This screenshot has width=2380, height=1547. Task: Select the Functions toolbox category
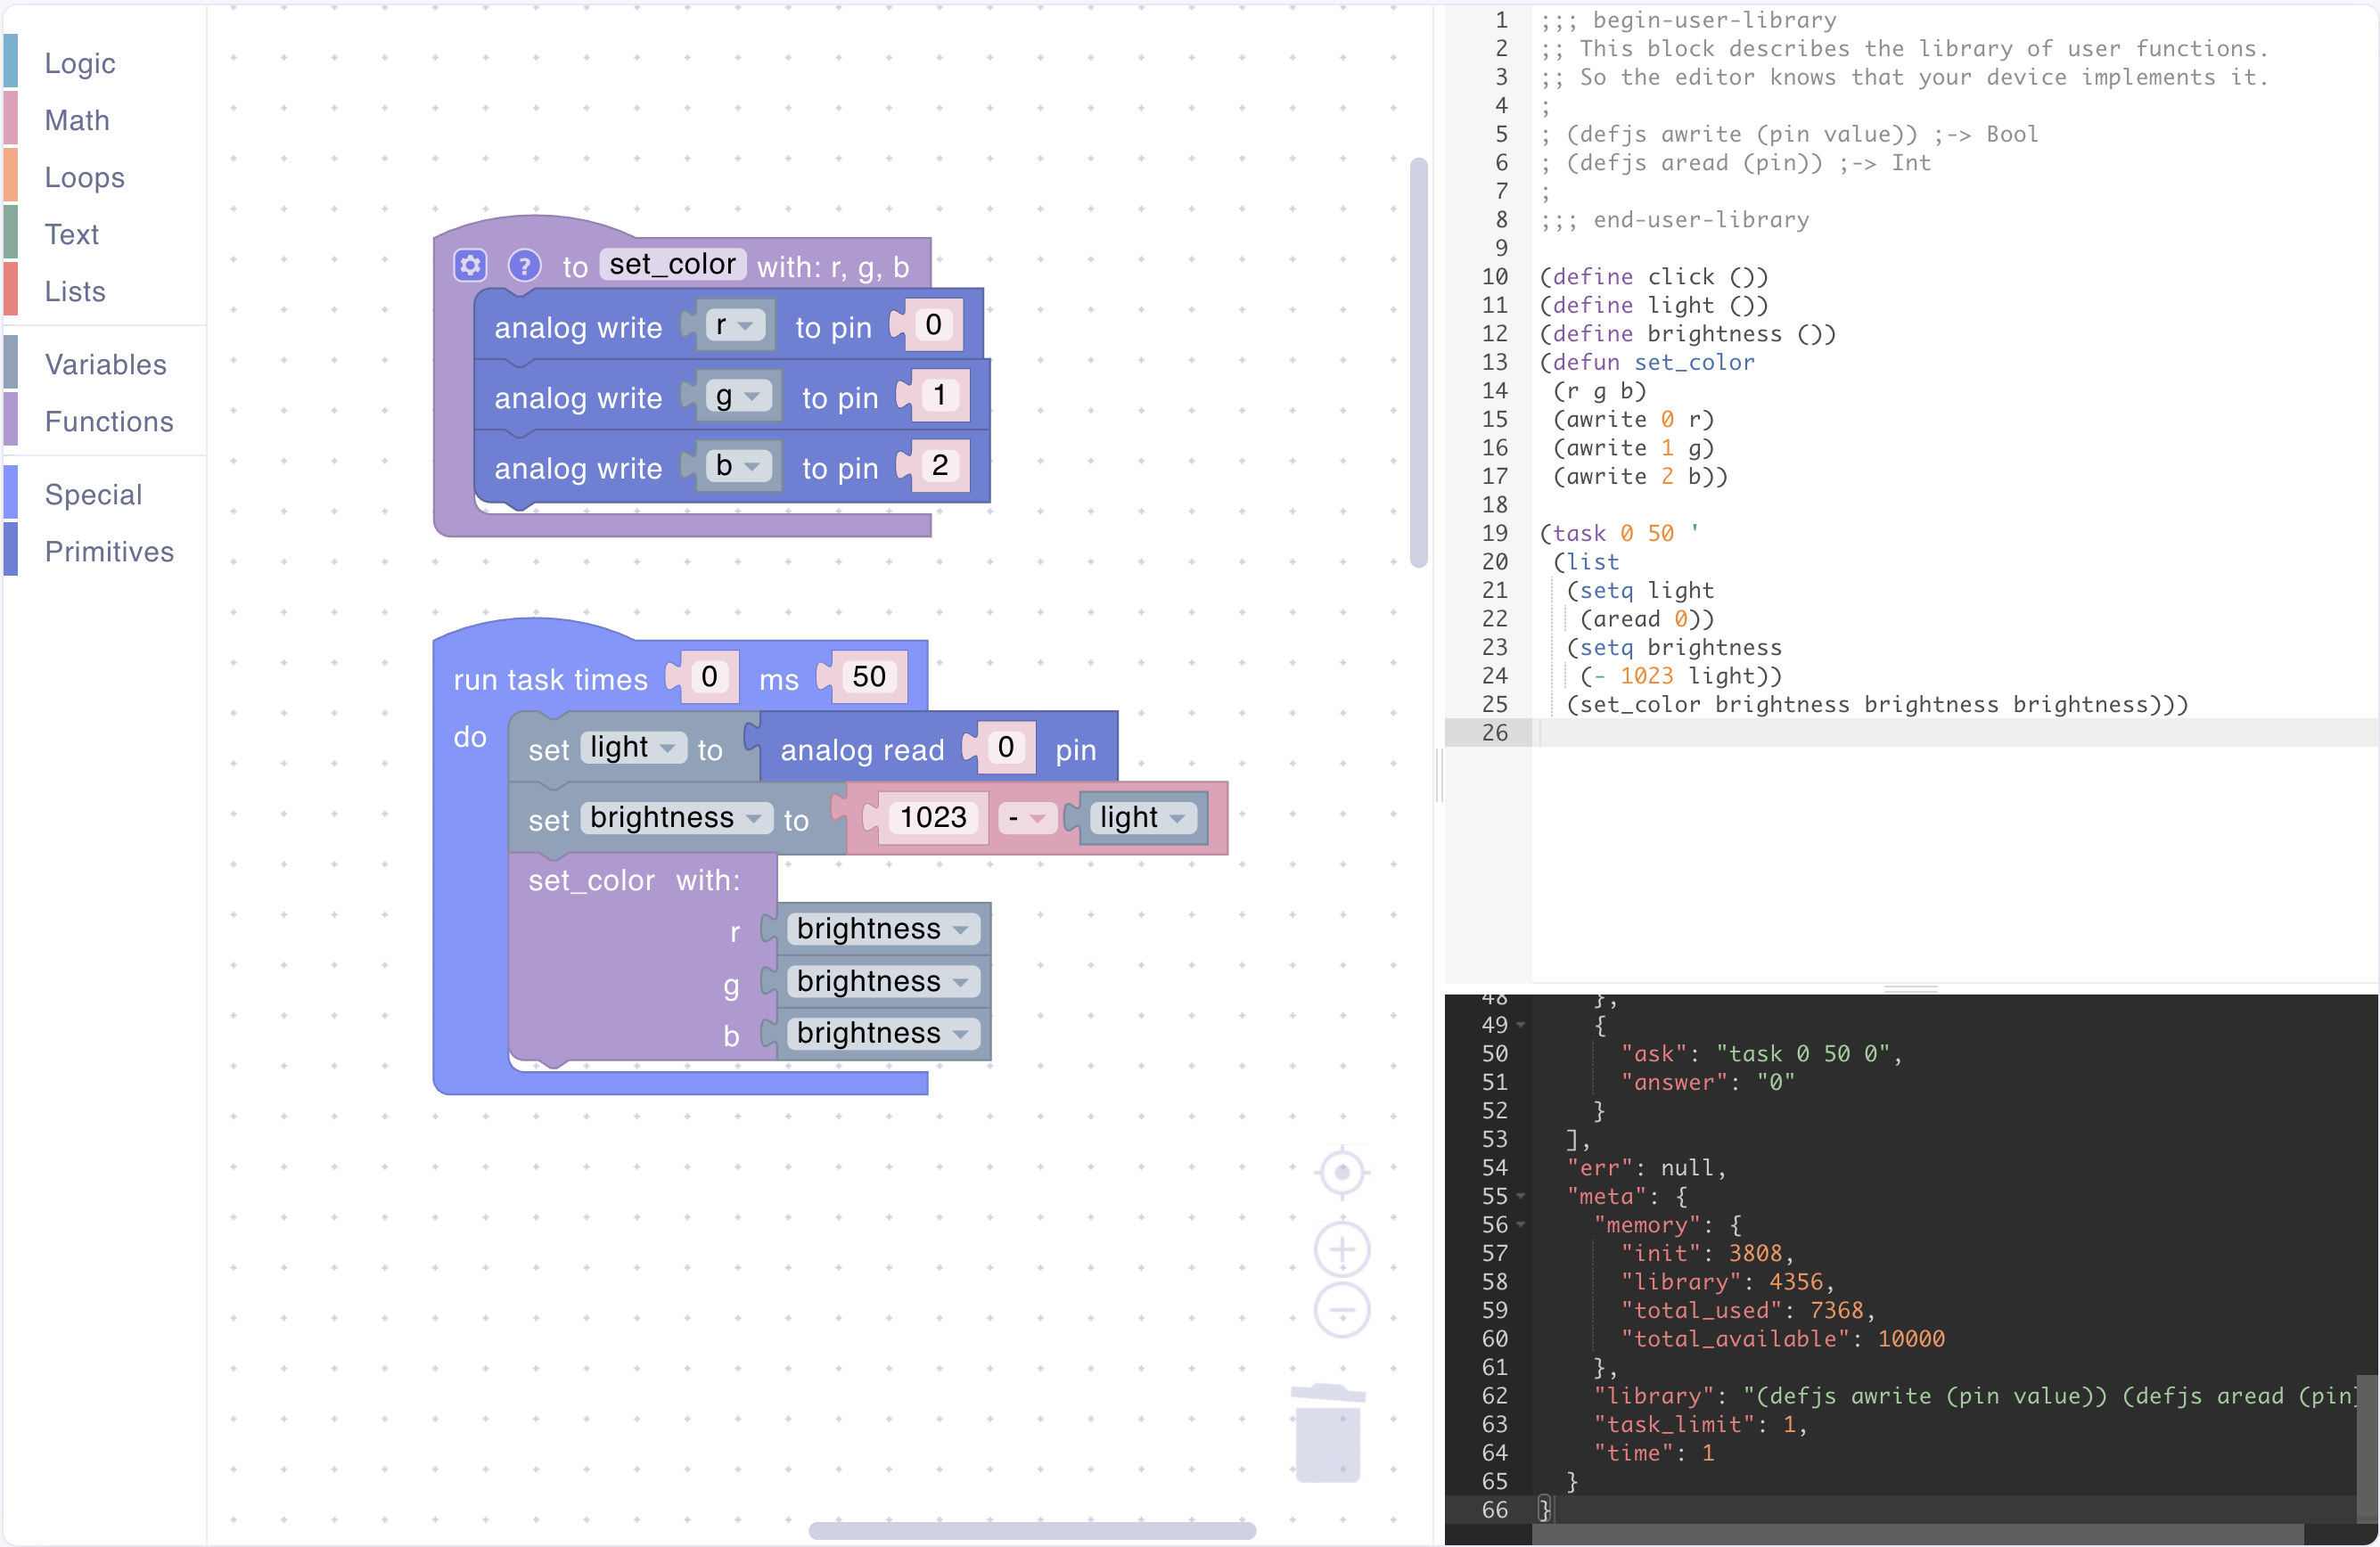point(109,421)
